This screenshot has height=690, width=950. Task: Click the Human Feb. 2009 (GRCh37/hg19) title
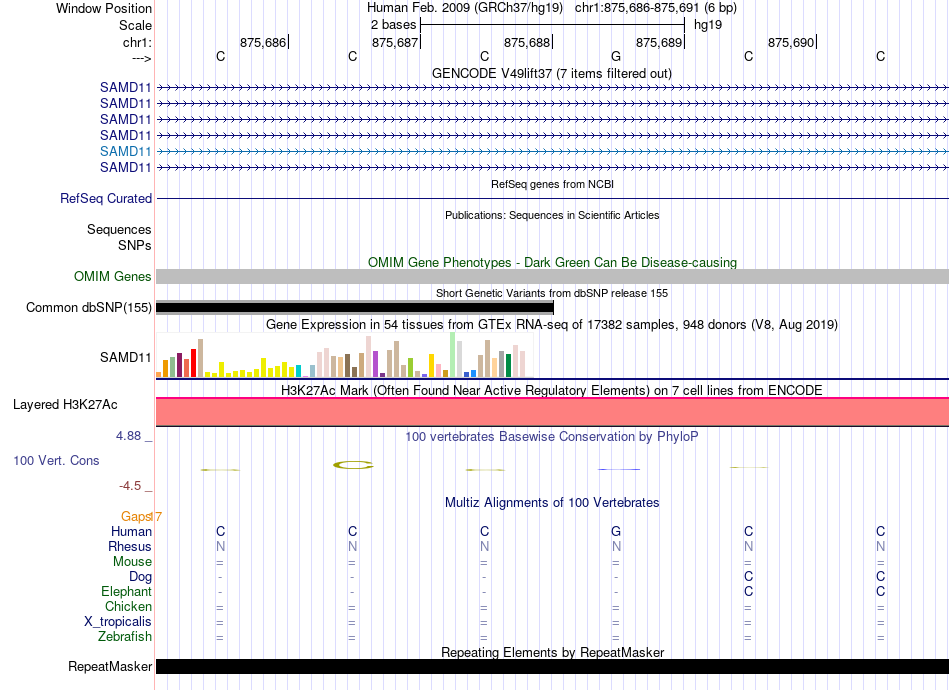(465, 8)
